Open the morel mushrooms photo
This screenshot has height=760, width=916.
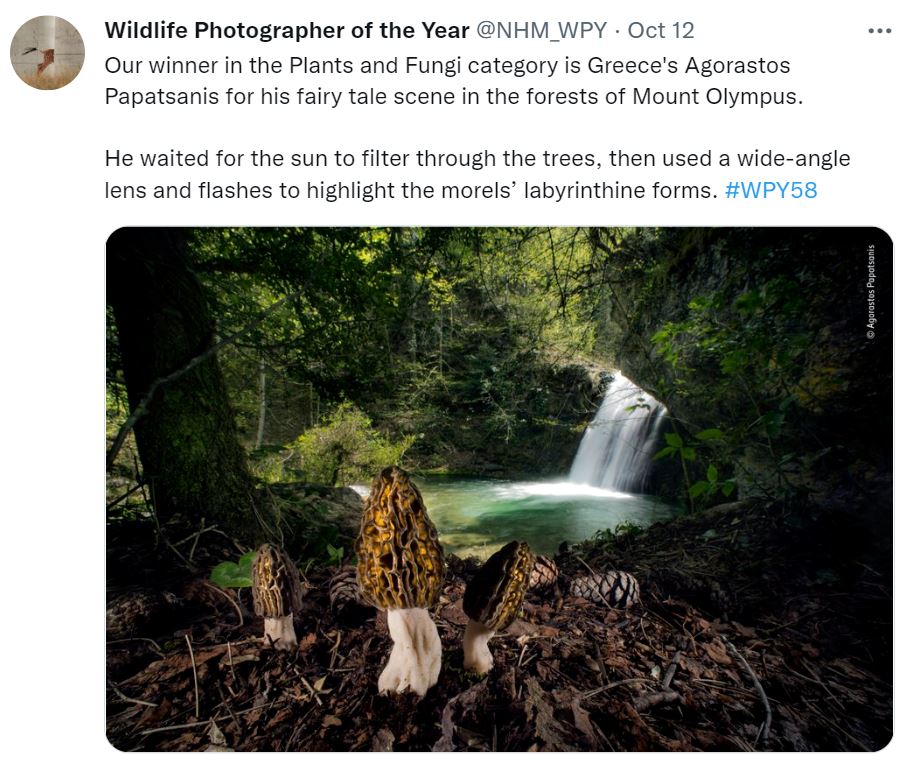pos(499,489)
